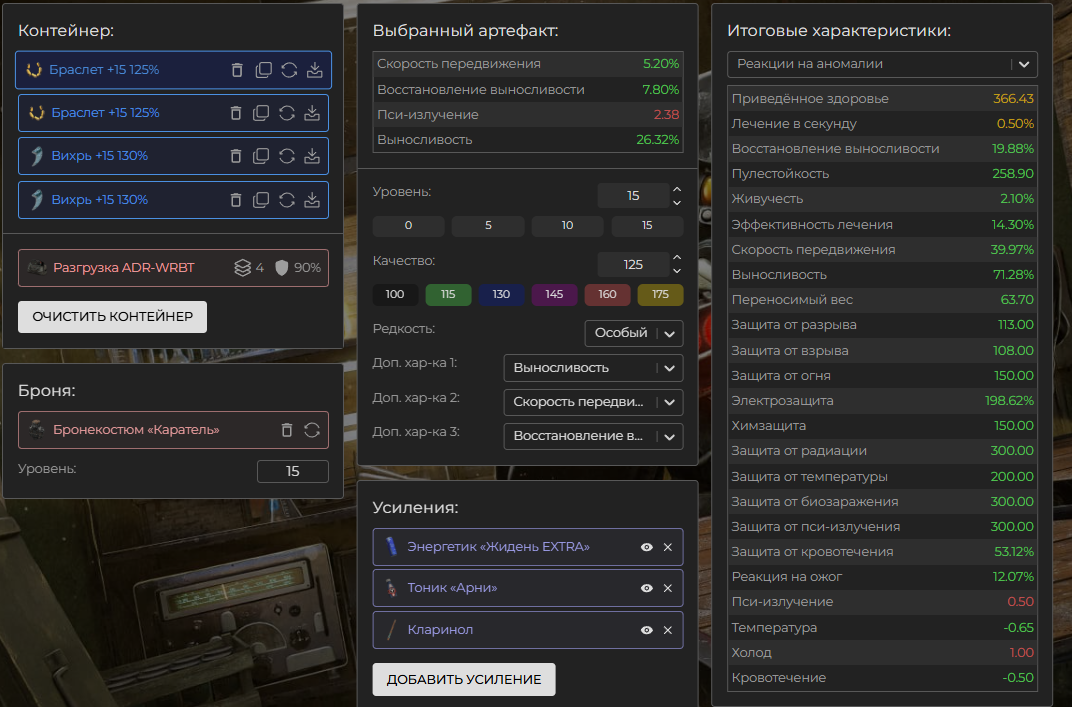This screenshot has width=1072, height=707.
Task: Remove the Тоник «Арни» boost
Action: point(667,588)
